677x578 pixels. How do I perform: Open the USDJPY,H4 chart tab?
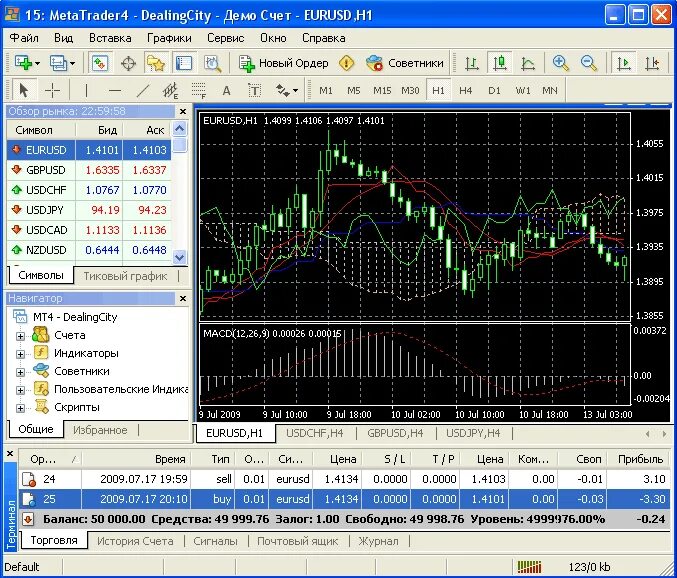473,433
